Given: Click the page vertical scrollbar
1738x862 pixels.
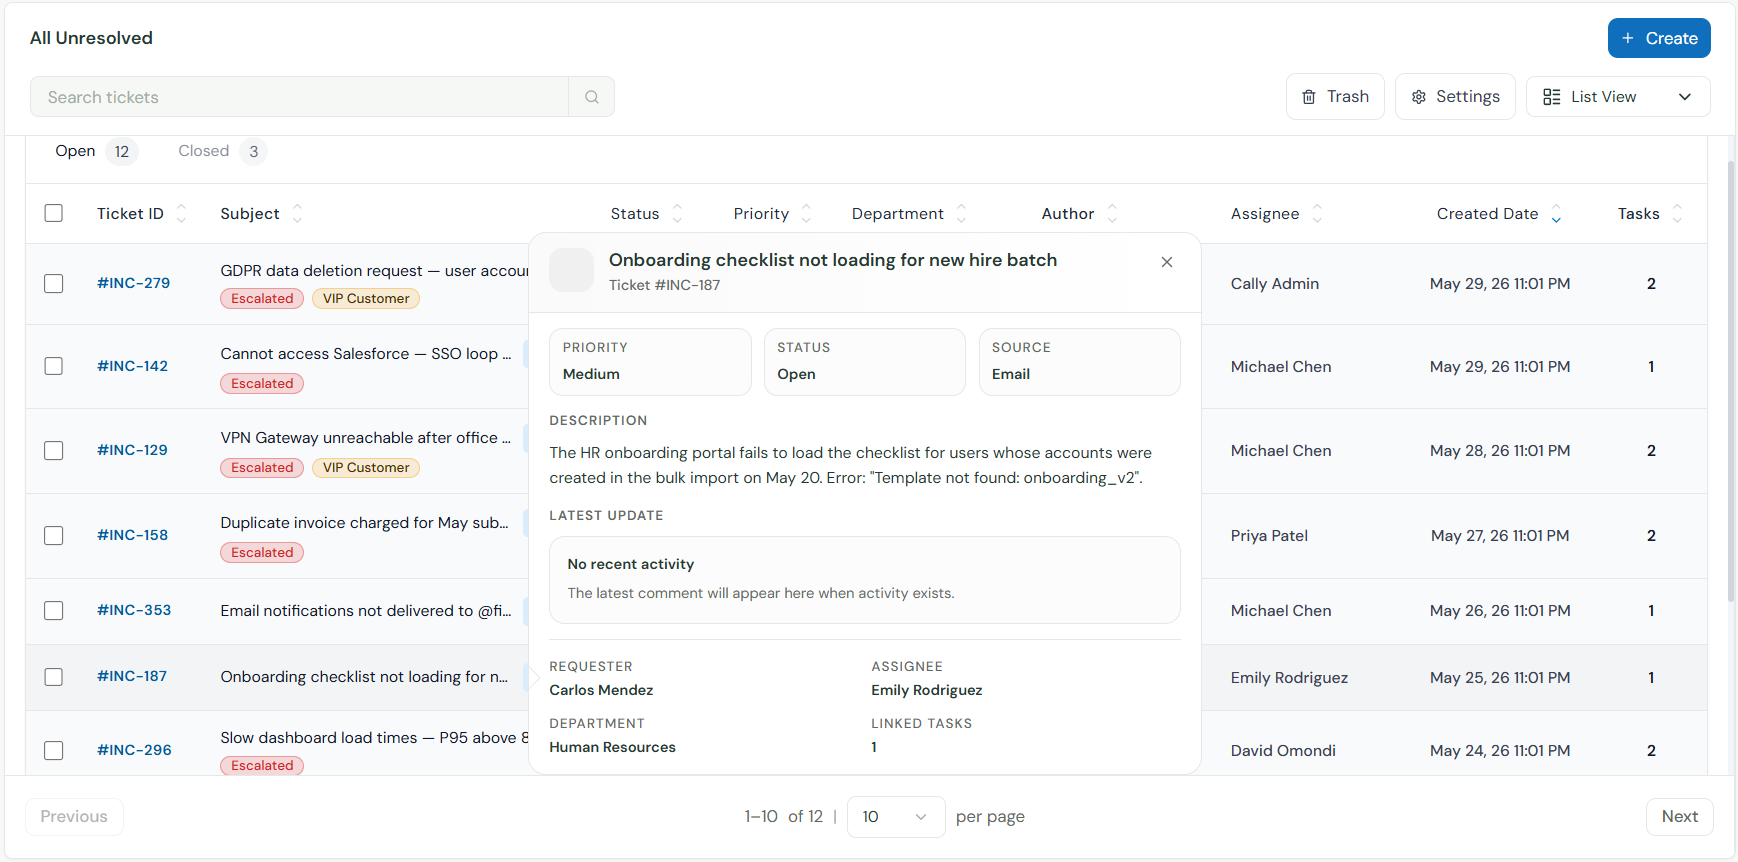Looking at the screenshot, I should pyautogui.click(x=1731, y=380).
